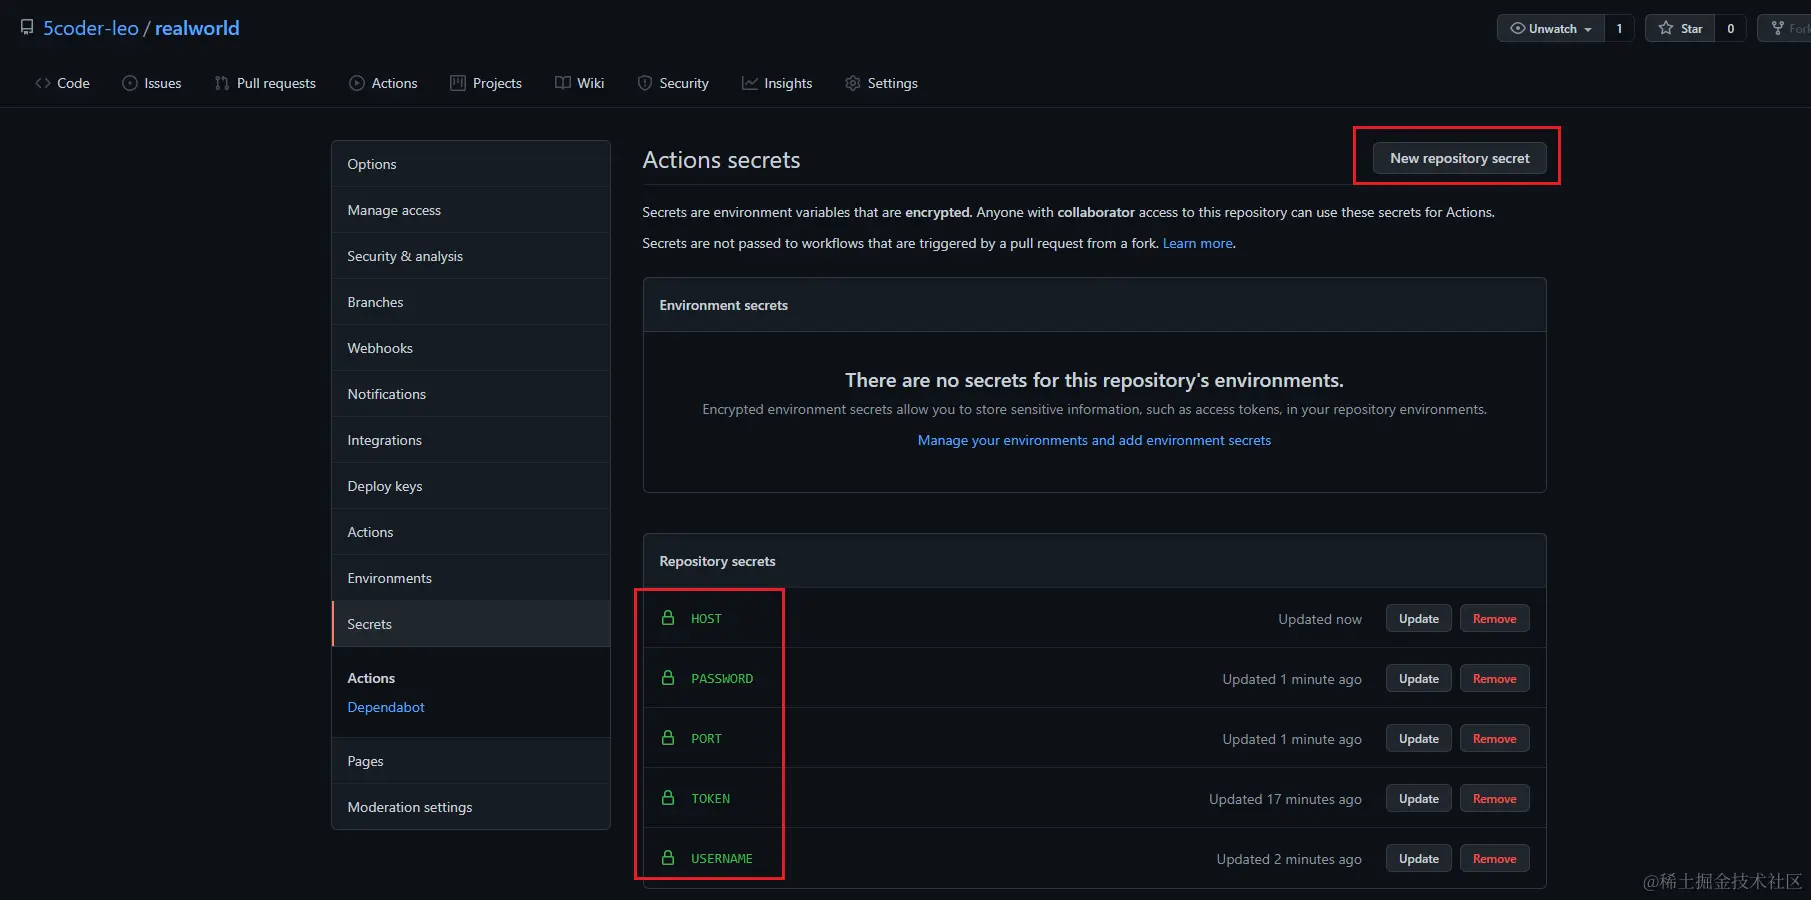Image resolution: width=1811 pixels, height=900 pixels.
Task: Click the Settings gear icon
Action: point(853,83)
